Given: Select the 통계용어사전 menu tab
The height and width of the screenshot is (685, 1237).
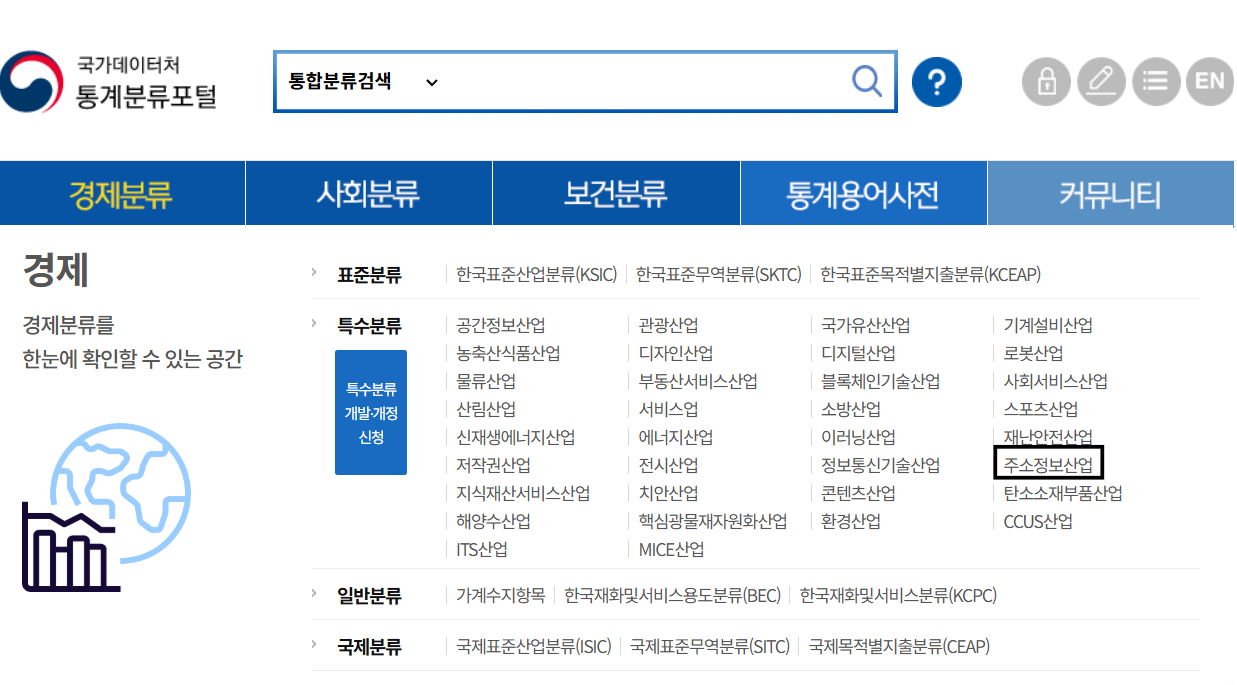Looking at the screenshot, I should [863, 194].
